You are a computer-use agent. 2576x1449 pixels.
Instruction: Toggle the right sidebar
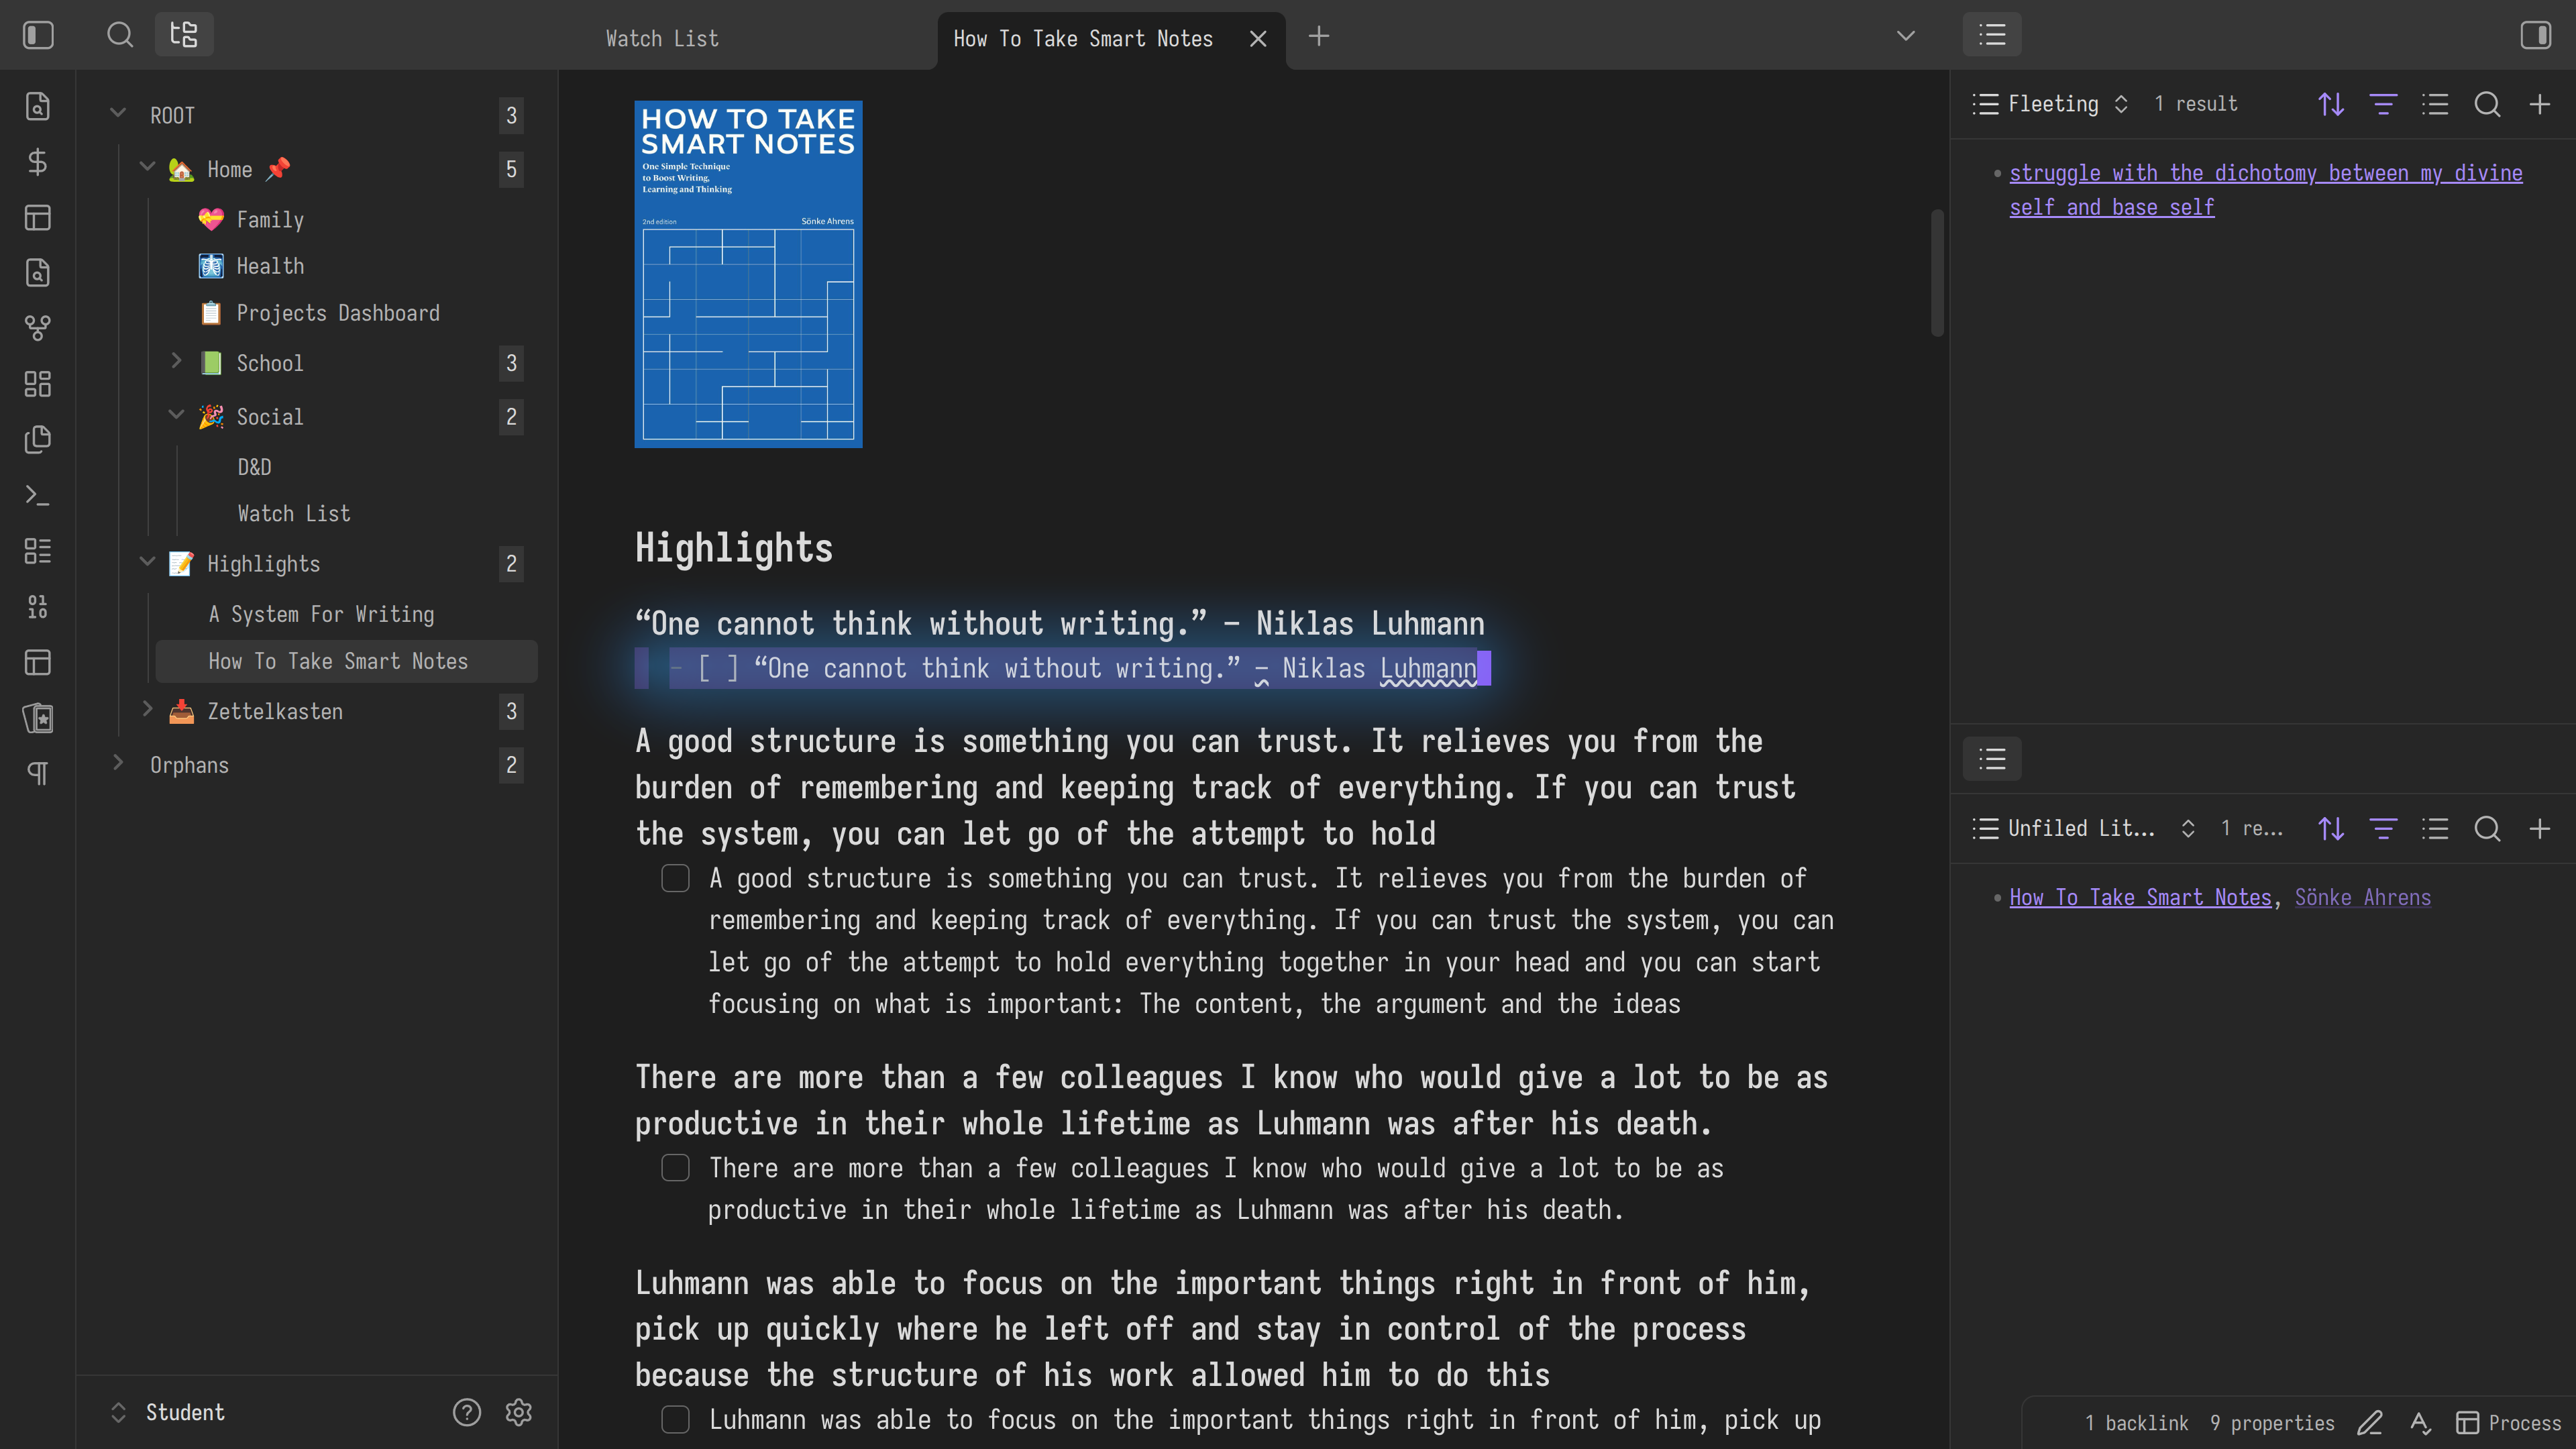pyautogui.click(x=2536, y=36)
